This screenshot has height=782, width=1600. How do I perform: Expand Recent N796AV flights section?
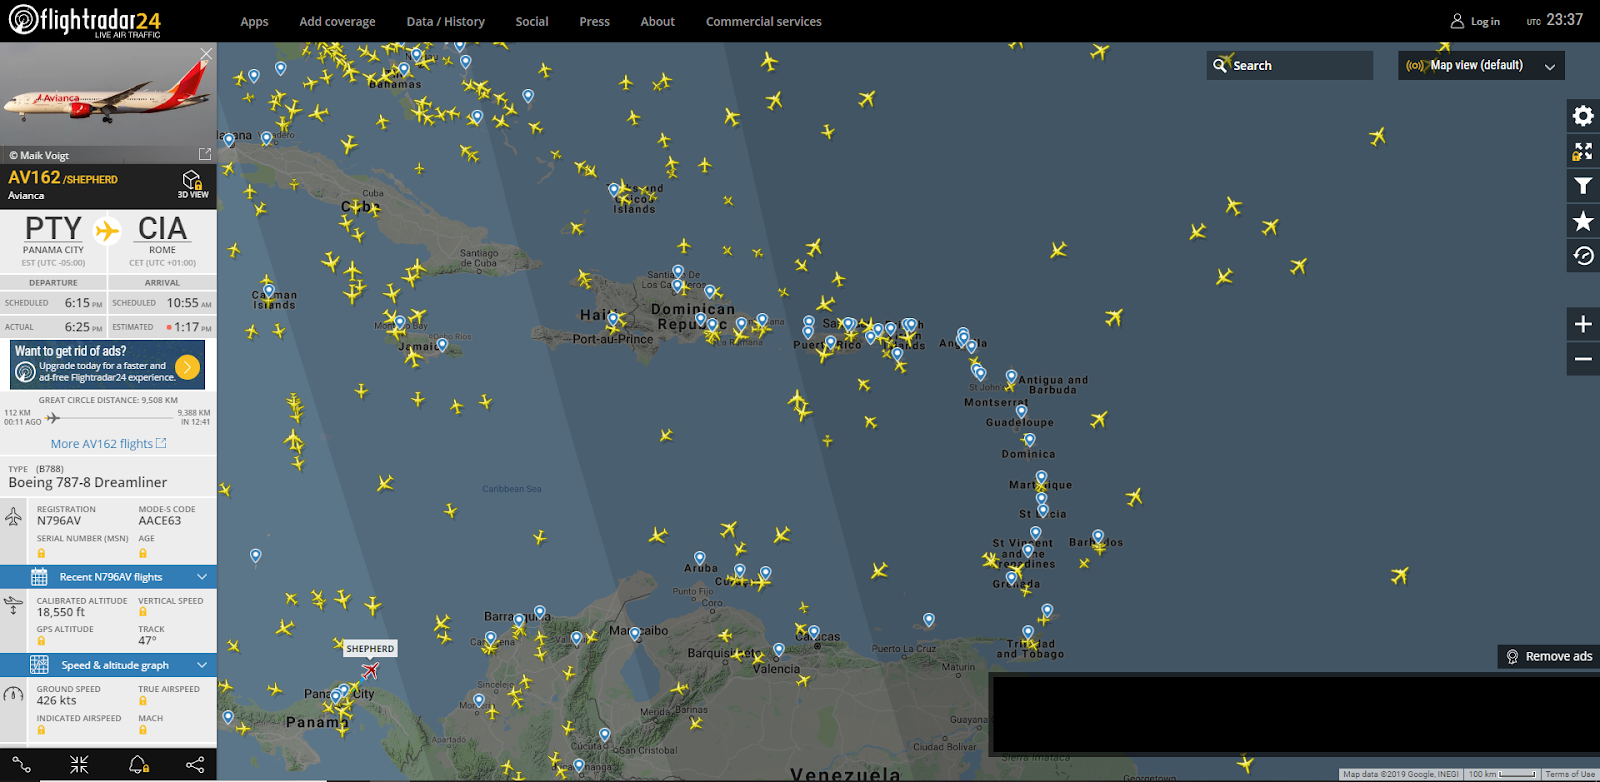coord(108,577)
